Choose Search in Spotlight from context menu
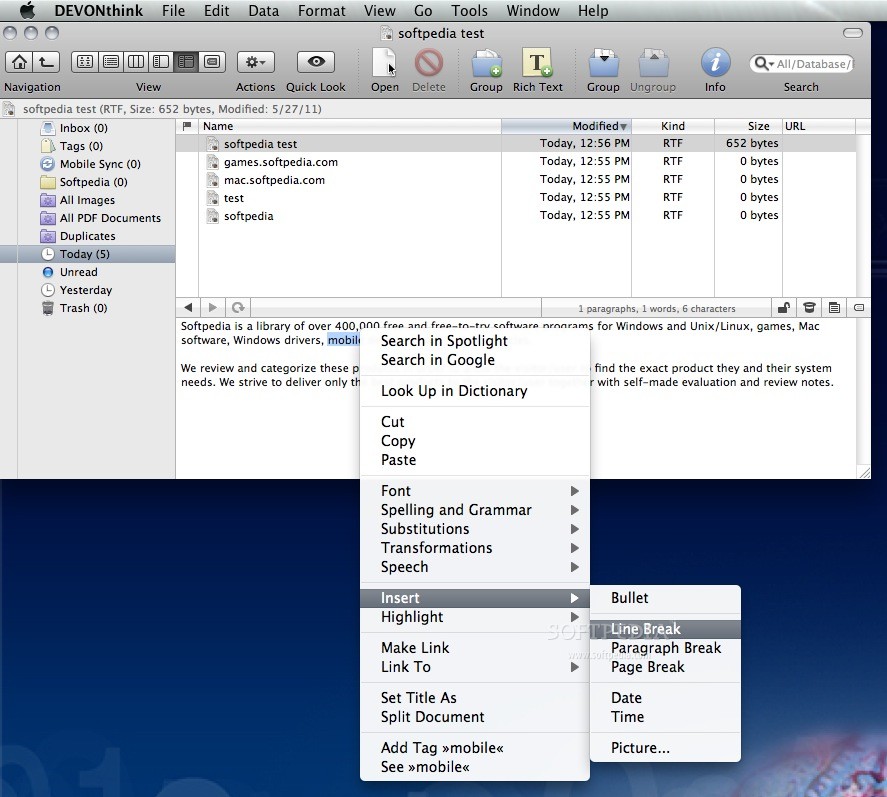The height and width of the screenshot is (797, 887). pos(475,341)
